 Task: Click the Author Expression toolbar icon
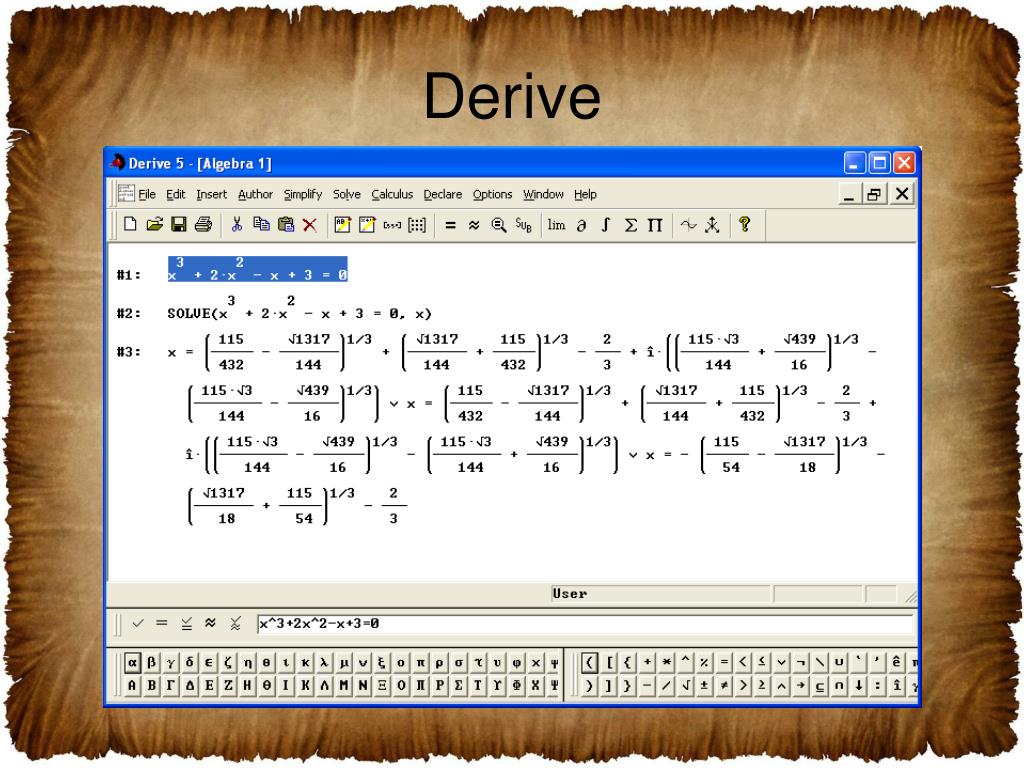click(342, 225)
